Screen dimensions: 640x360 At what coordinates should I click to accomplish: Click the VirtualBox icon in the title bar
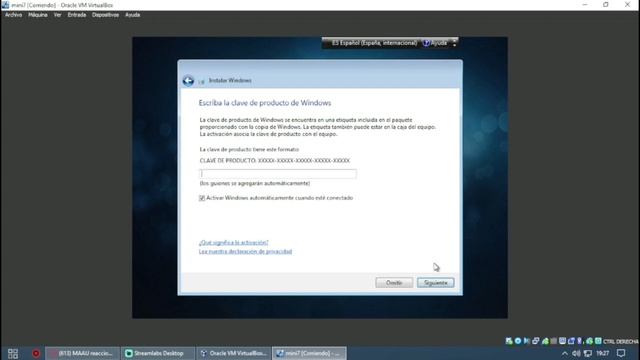[x=5, y=5]
